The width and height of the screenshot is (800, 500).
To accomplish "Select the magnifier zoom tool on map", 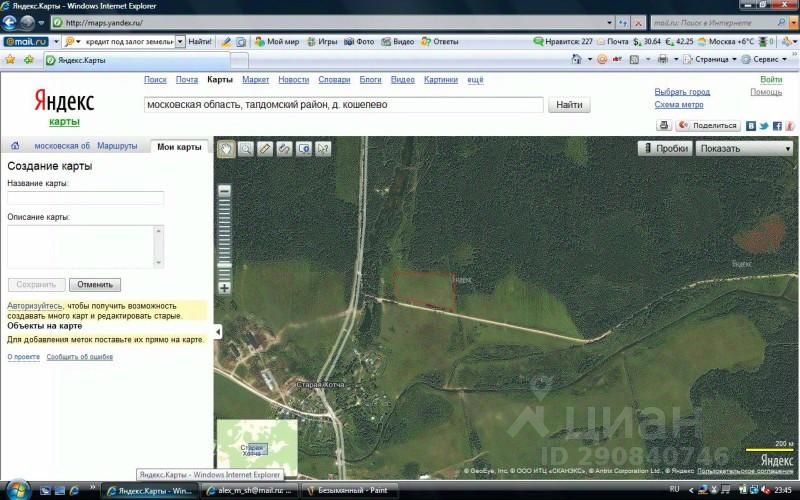I will tap(246, 148).
